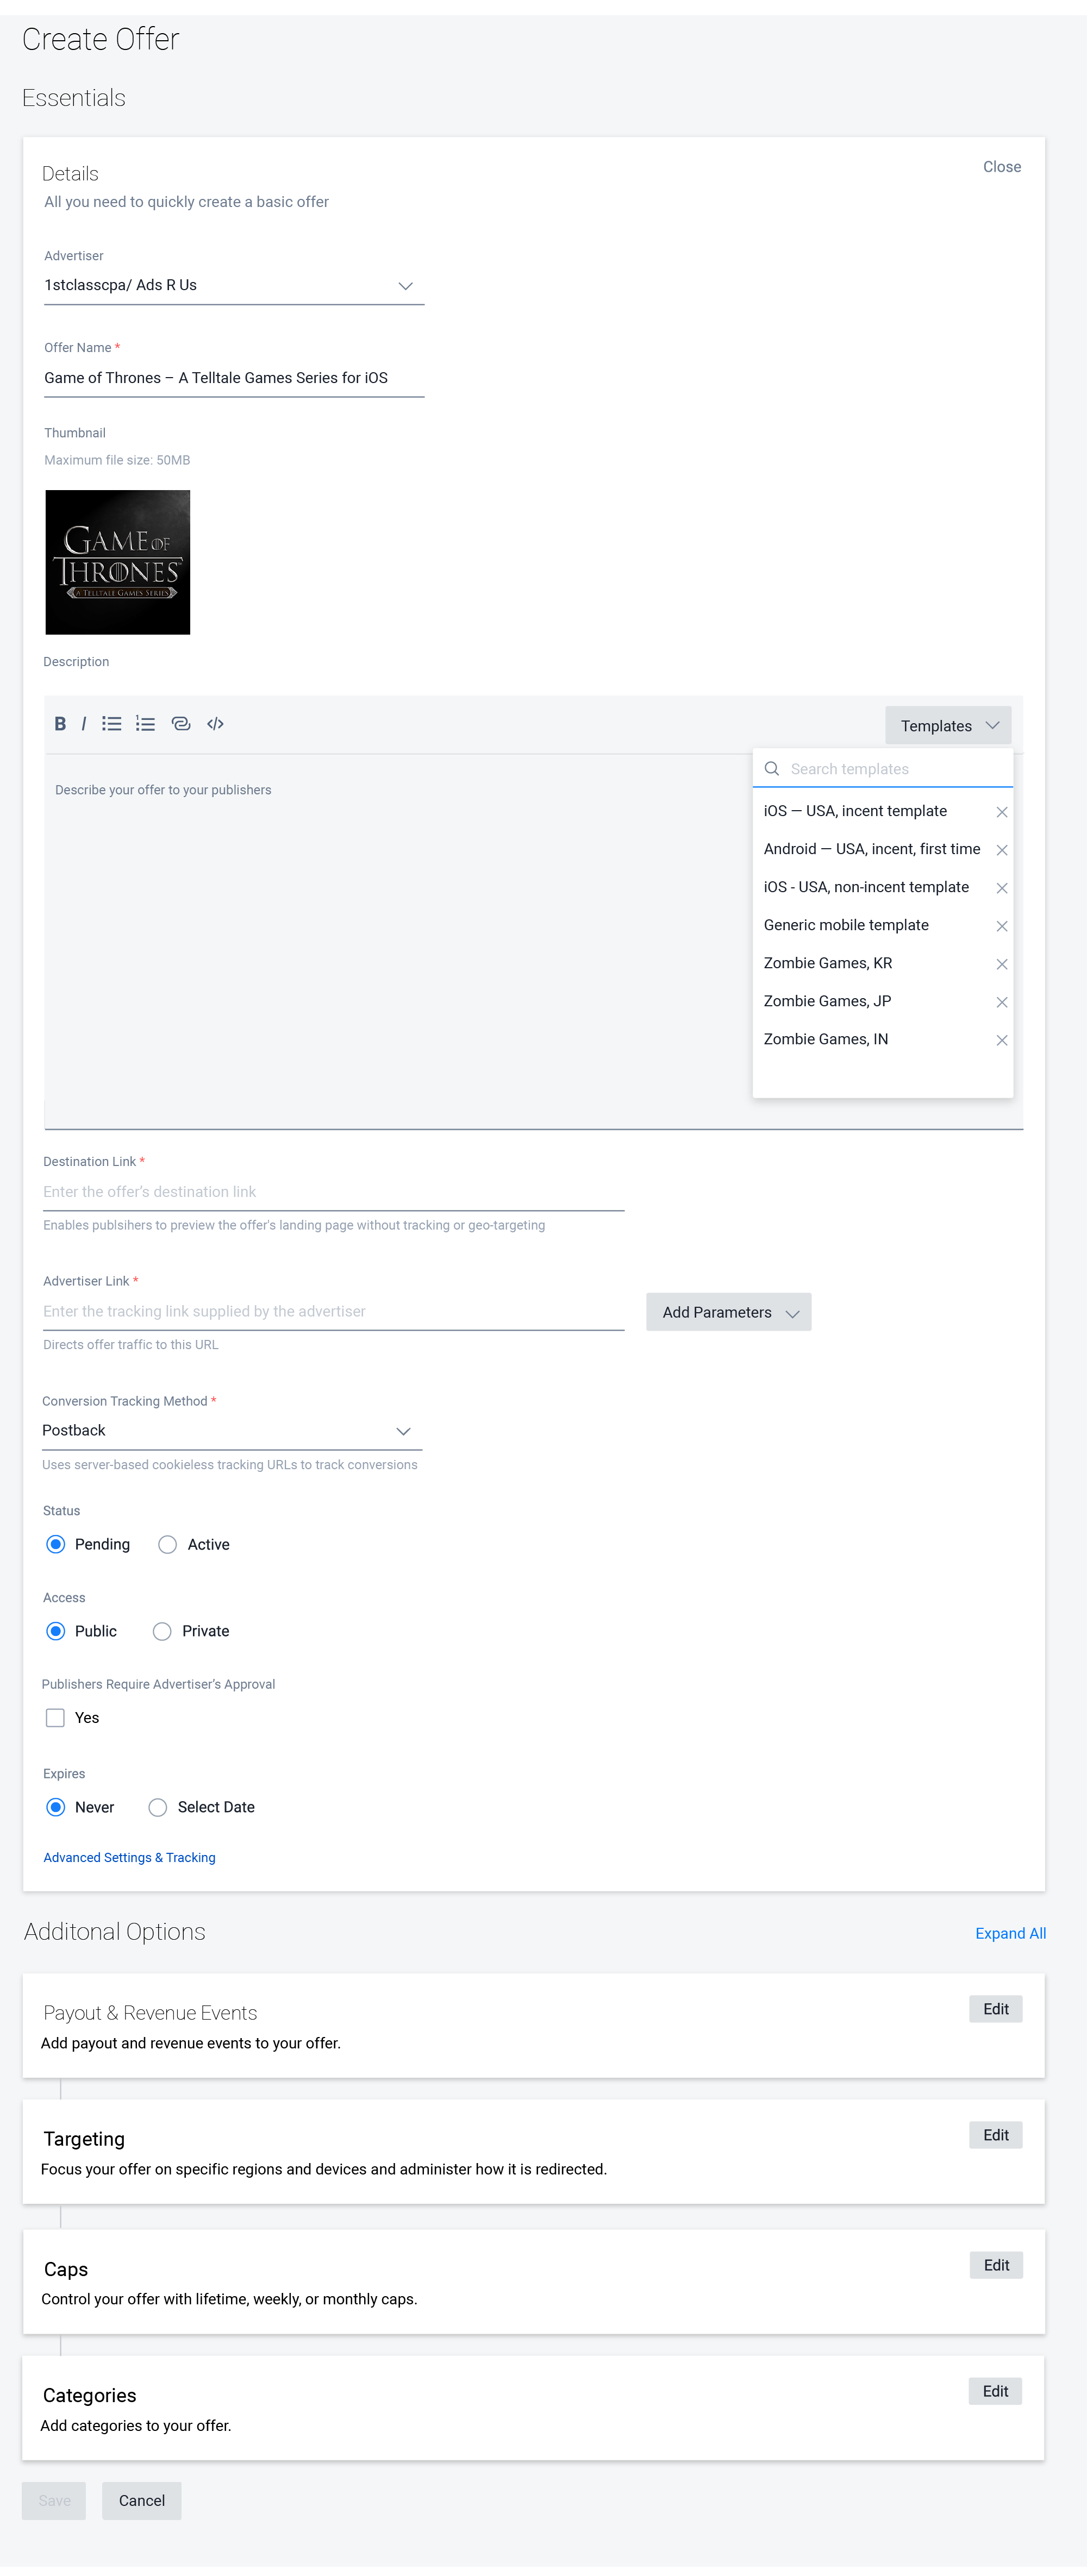Edit Categories section

pyautogui.click(x=996, y=2392)
